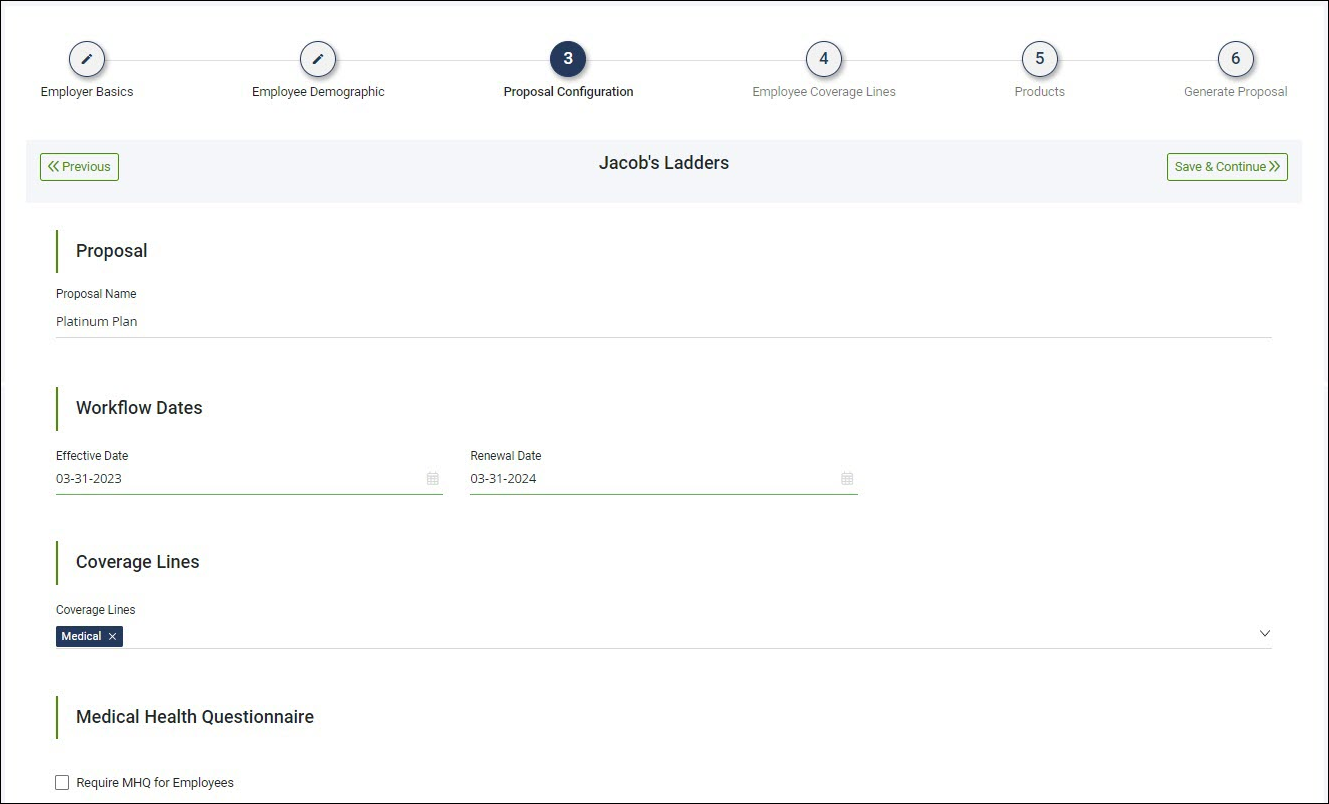This screenshot has width=1329, height=804.
Task: Click the step 3 Proposal Configuration circle
Action: [568, 58]
